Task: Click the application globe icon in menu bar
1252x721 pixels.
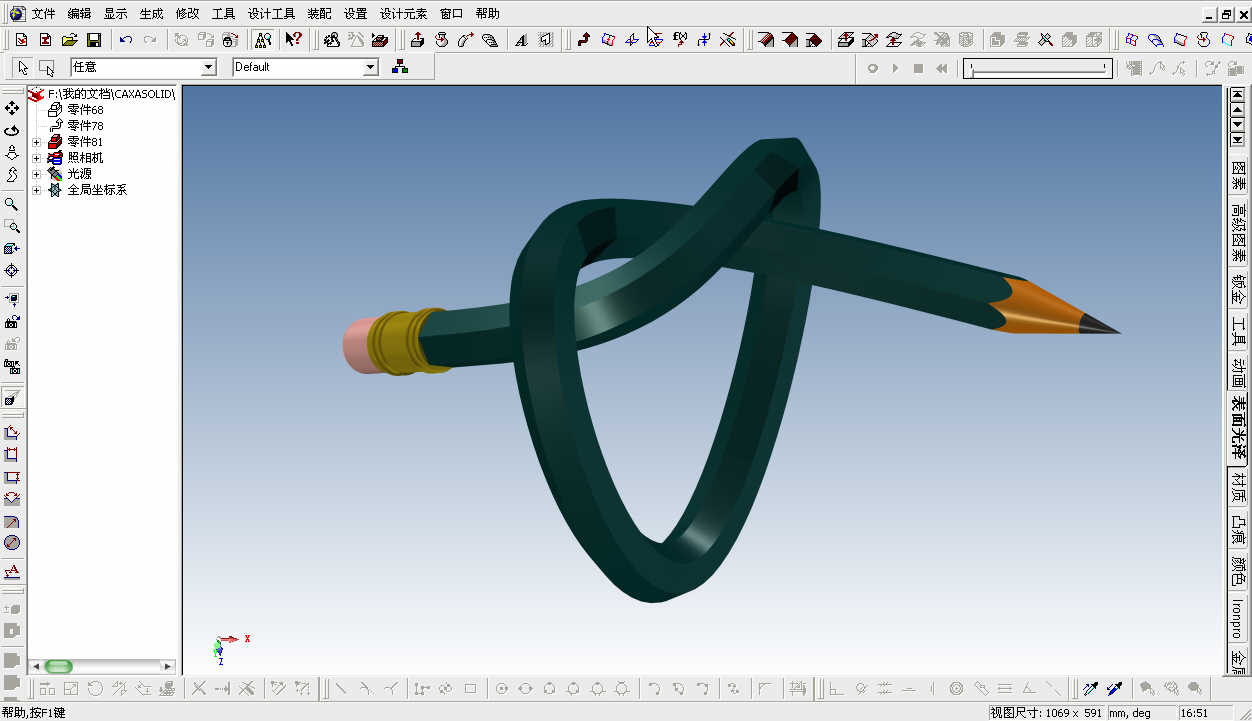Action: [x=17, y=13]
